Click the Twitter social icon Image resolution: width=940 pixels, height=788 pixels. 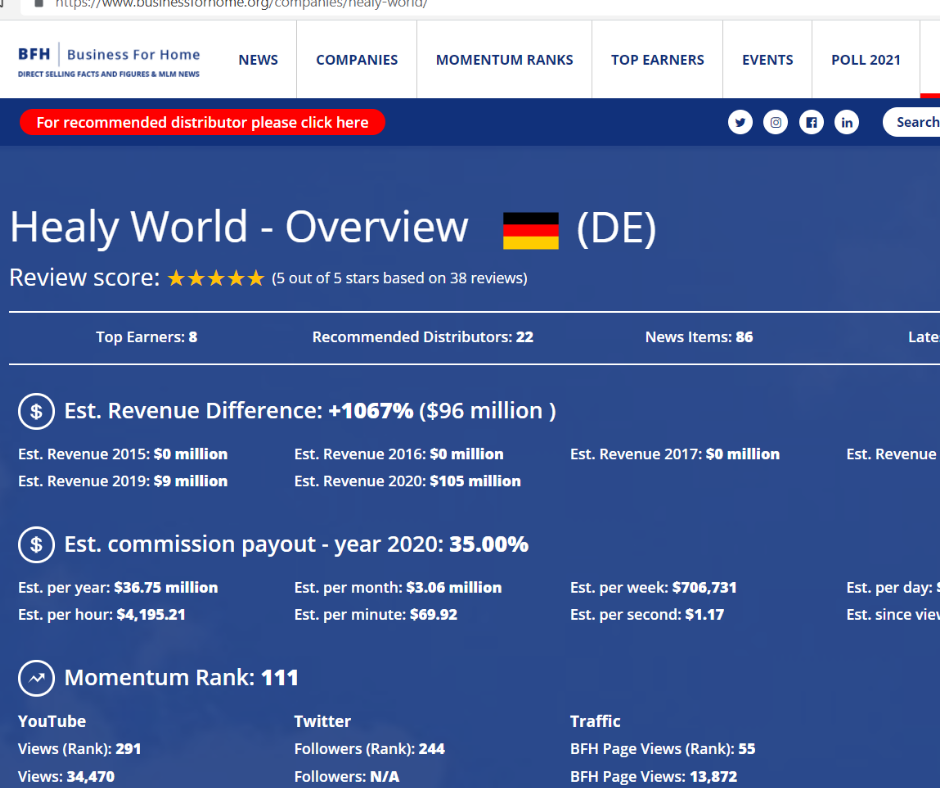point(740,123)
